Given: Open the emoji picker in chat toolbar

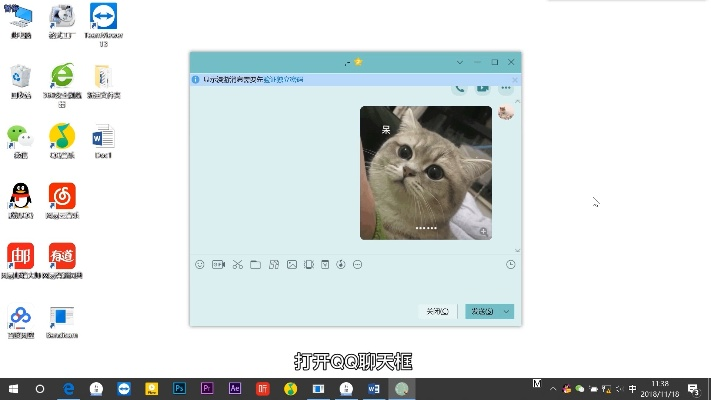Looking at the screenshot, I should pos(200,264).
